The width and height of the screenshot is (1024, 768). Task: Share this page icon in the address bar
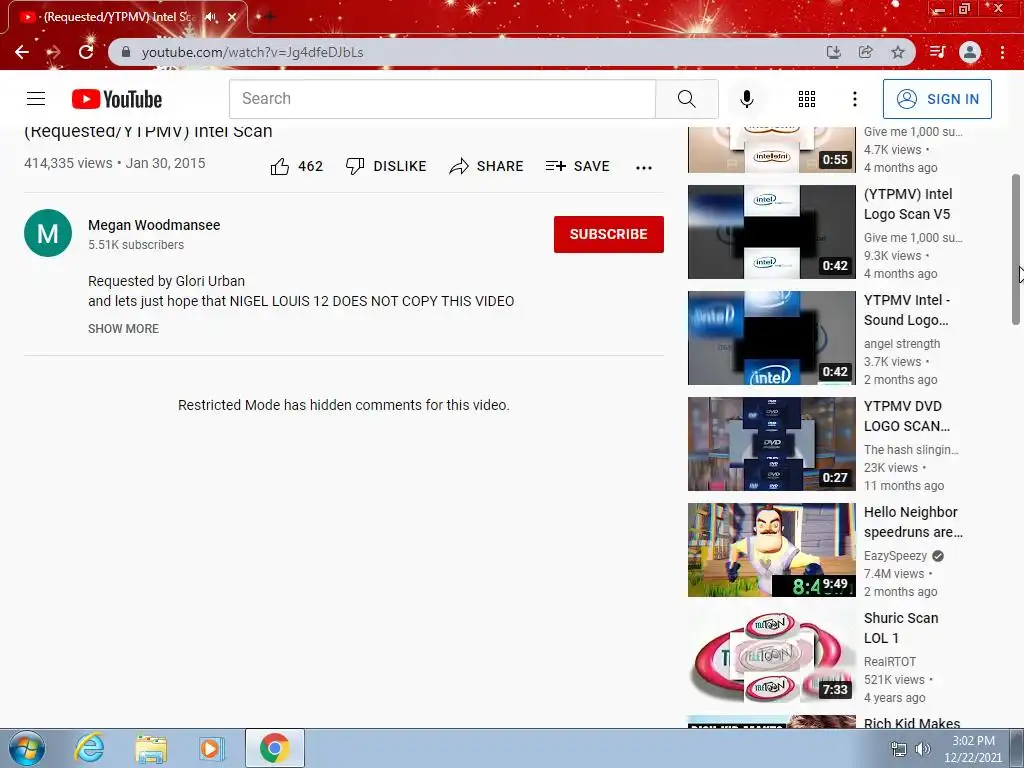pyautogui.click(x=865, y=52)
